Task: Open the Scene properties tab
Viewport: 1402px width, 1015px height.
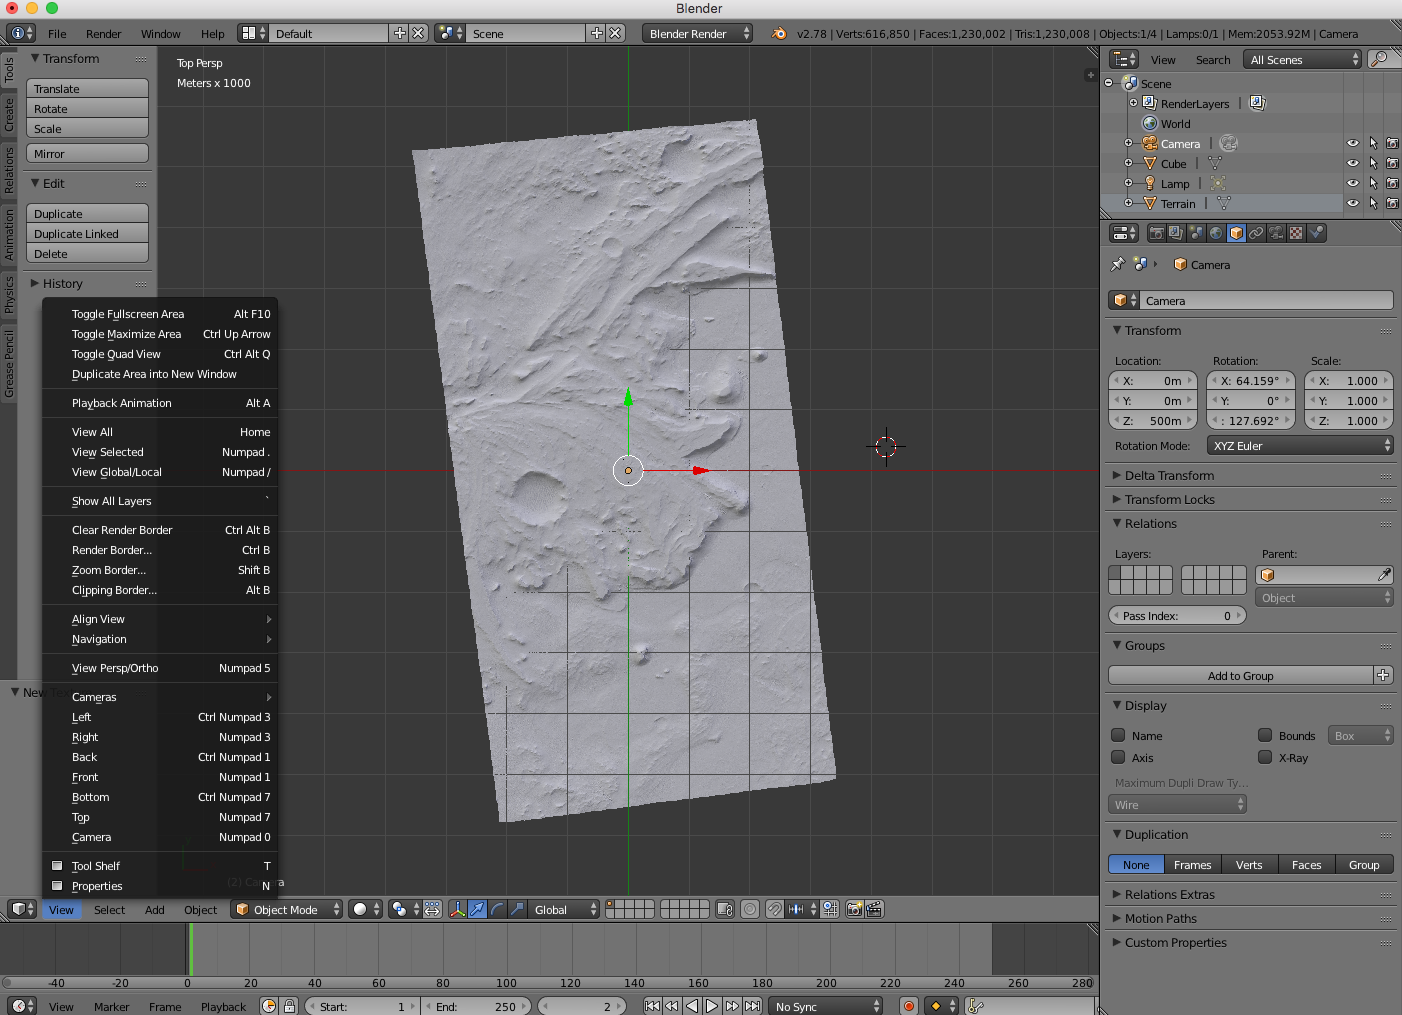Action: point(1196,233)
